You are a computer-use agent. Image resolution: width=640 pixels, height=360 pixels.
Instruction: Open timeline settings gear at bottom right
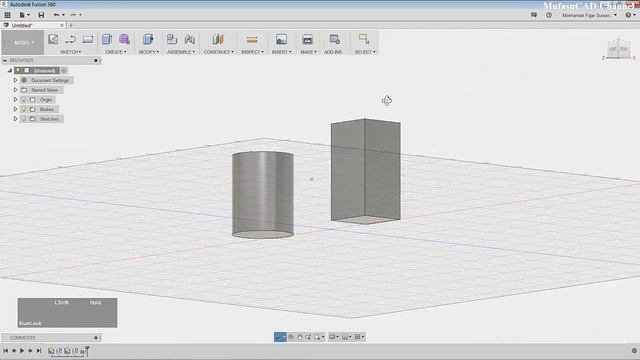(x=634, y=351)
